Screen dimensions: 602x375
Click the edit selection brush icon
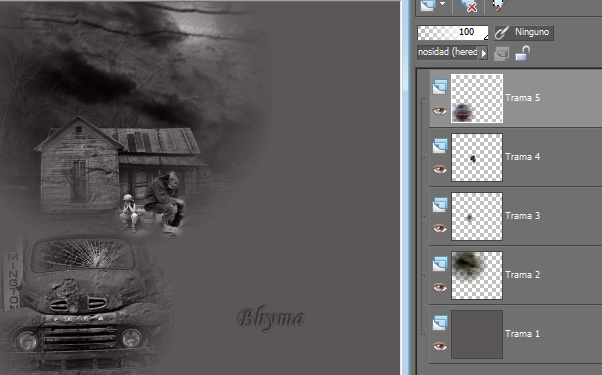click(x=499, y=5)
